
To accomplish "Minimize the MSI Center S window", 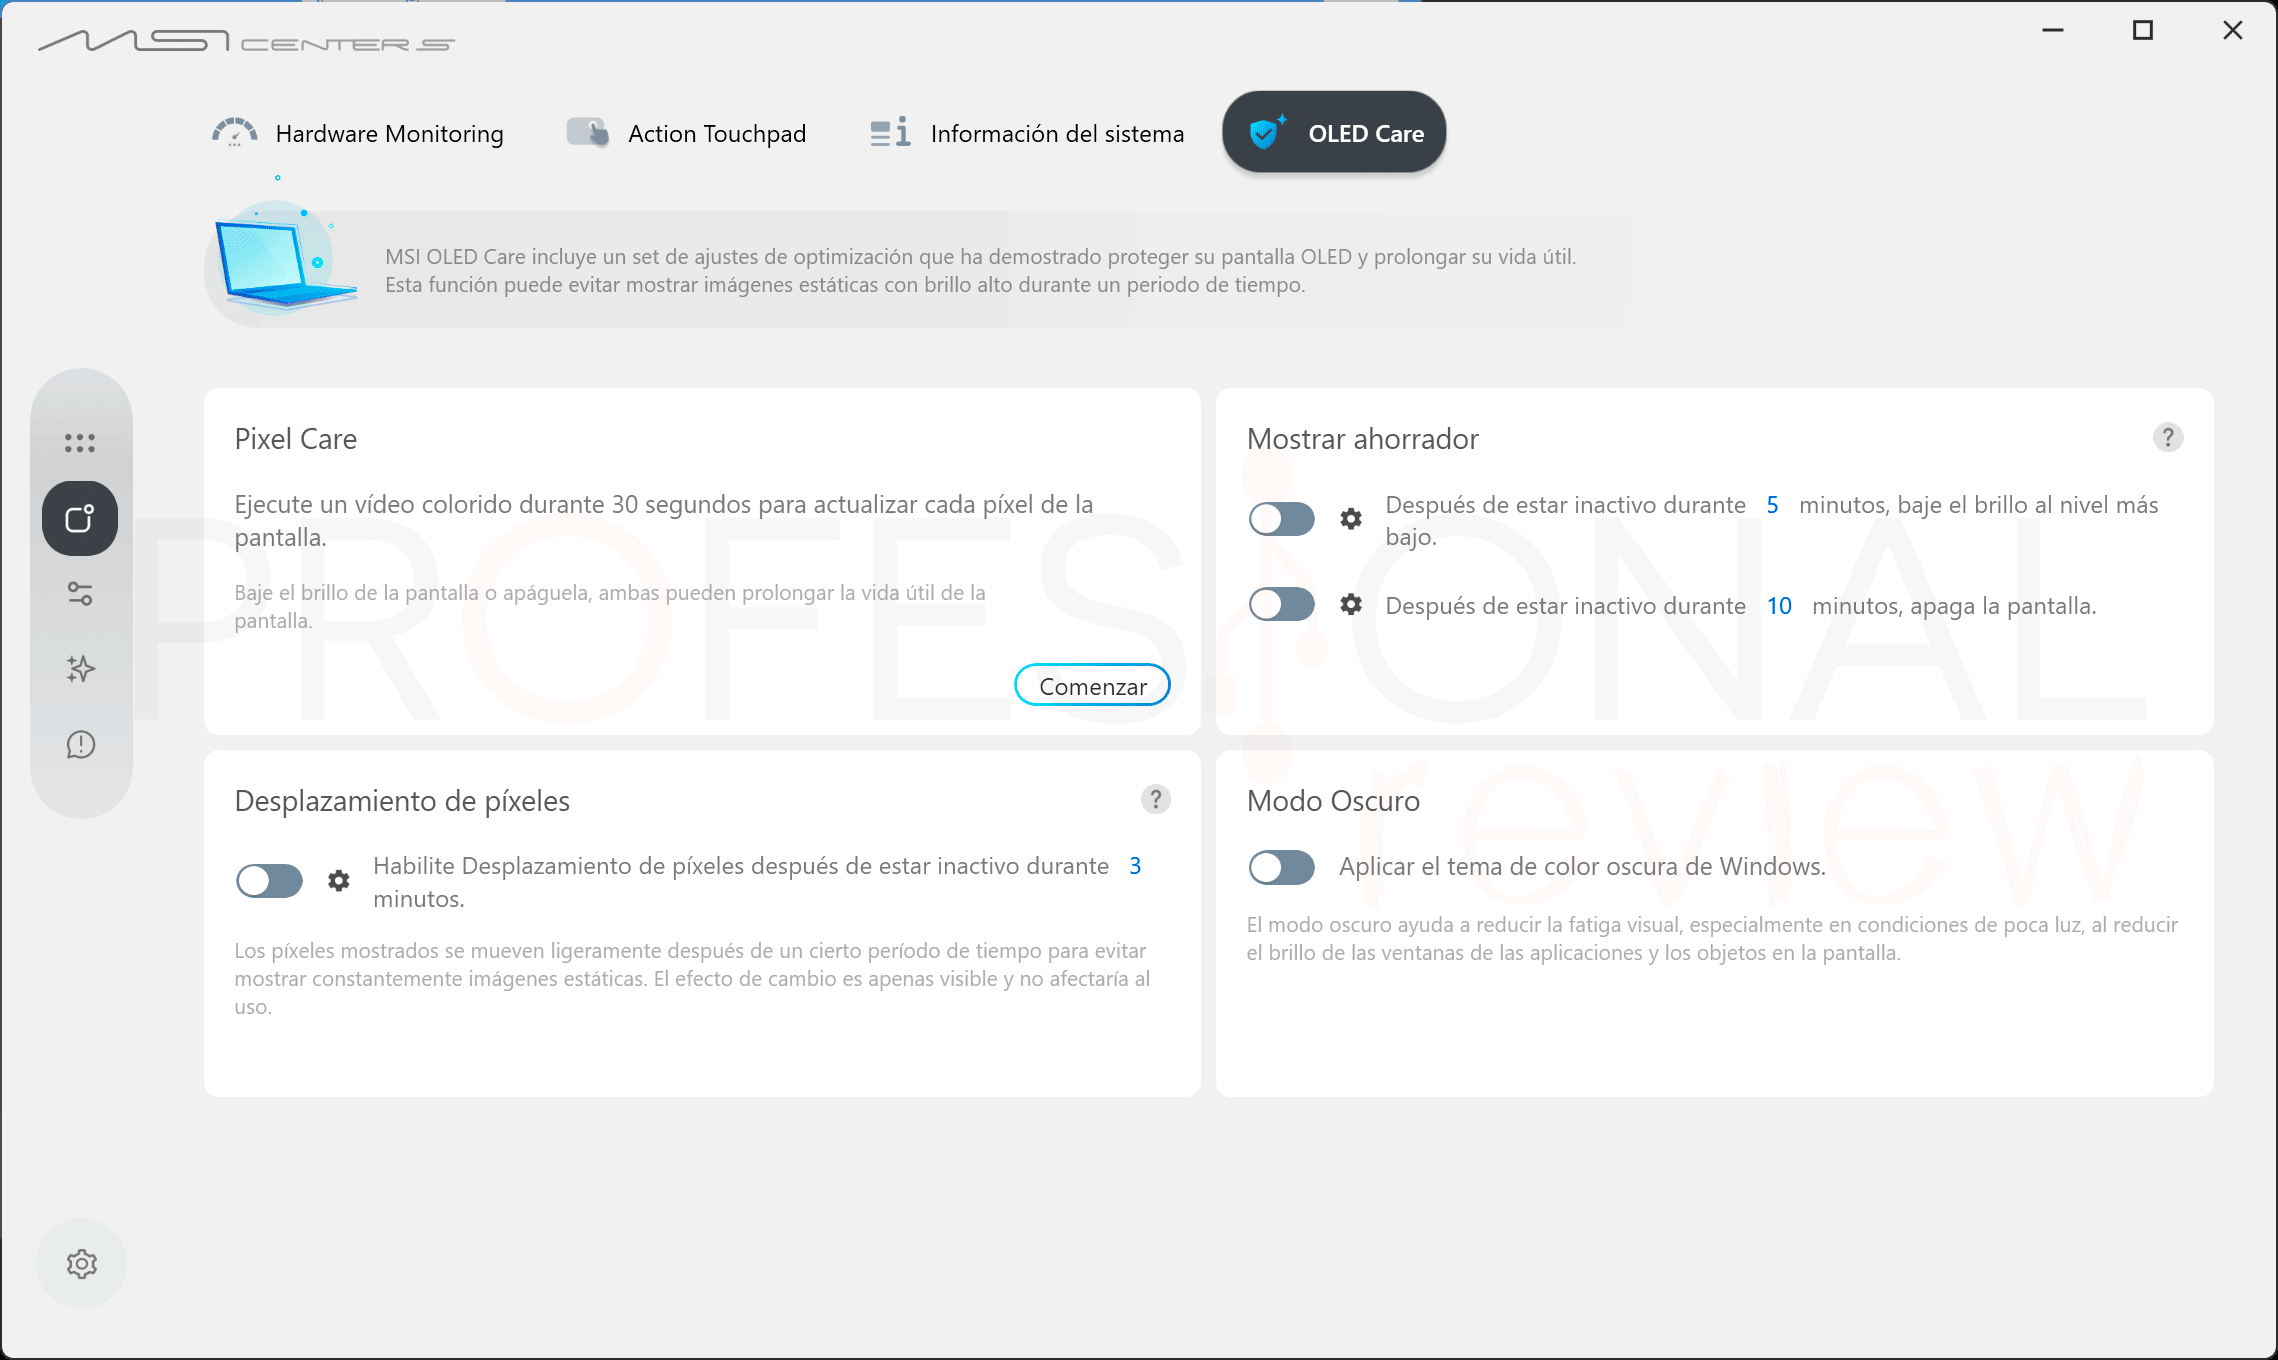I will (2053, 30).
